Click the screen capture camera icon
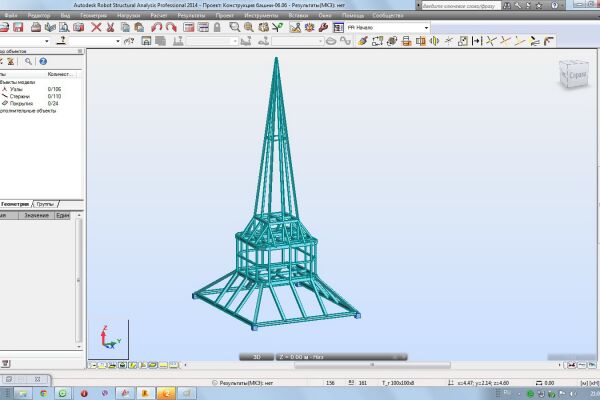Image resolution: width=600 pixels, height=400 pixels. click(78, 27)
